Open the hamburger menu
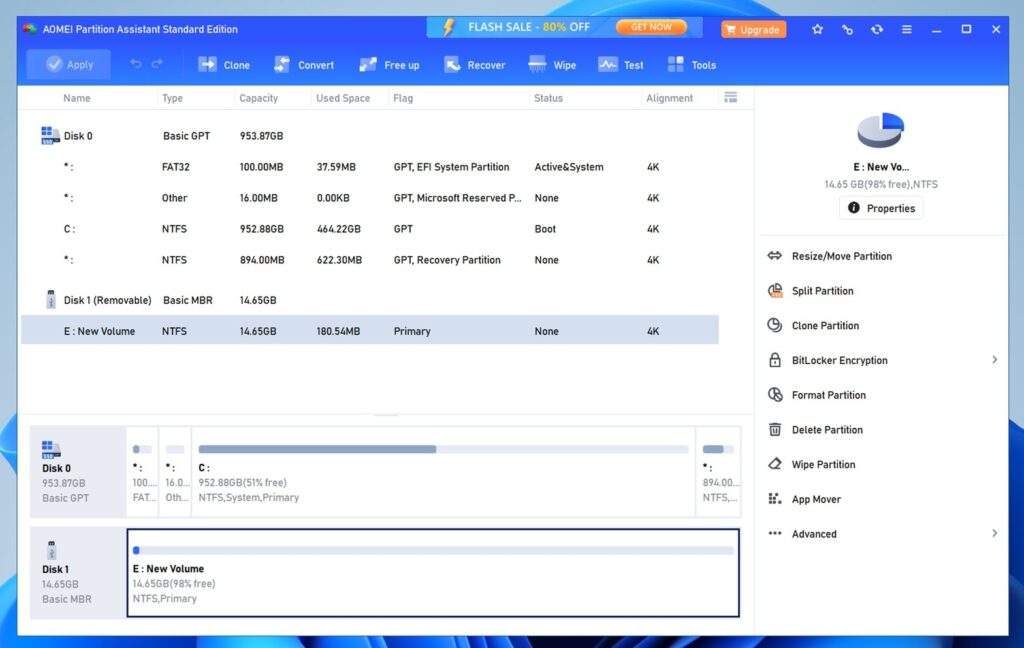 coord(908,29)
